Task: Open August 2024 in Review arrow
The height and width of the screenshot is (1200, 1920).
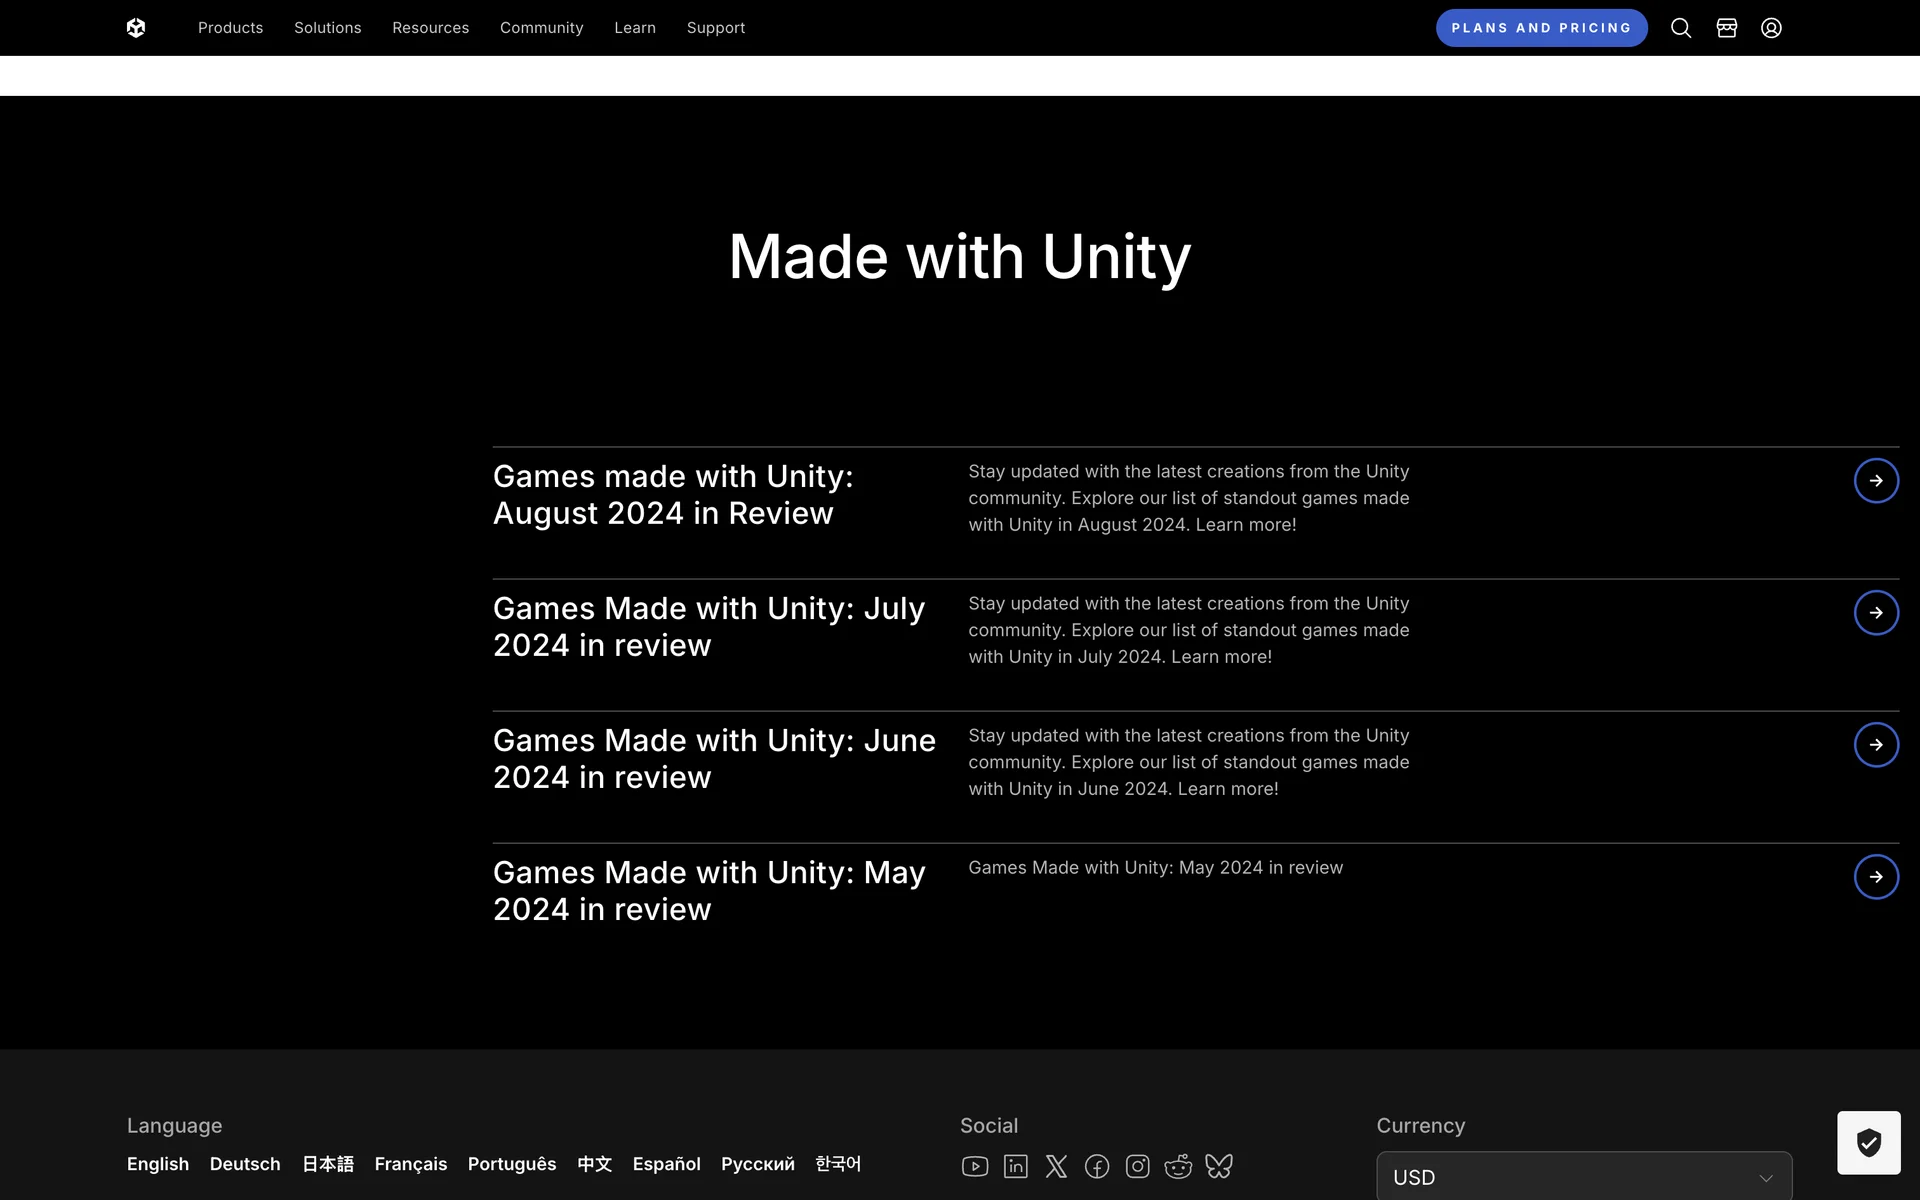Action: [x=1876, y=481]
